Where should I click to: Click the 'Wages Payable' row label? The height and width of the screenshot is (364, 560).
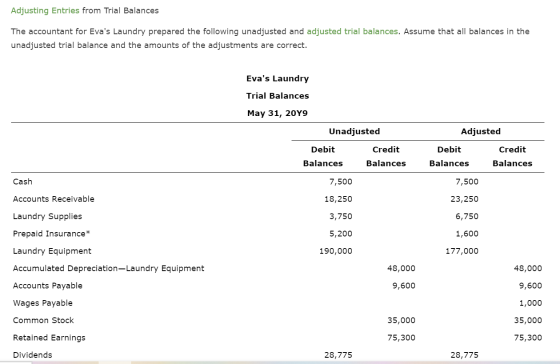pyautogui.click(x=43, y=303)
